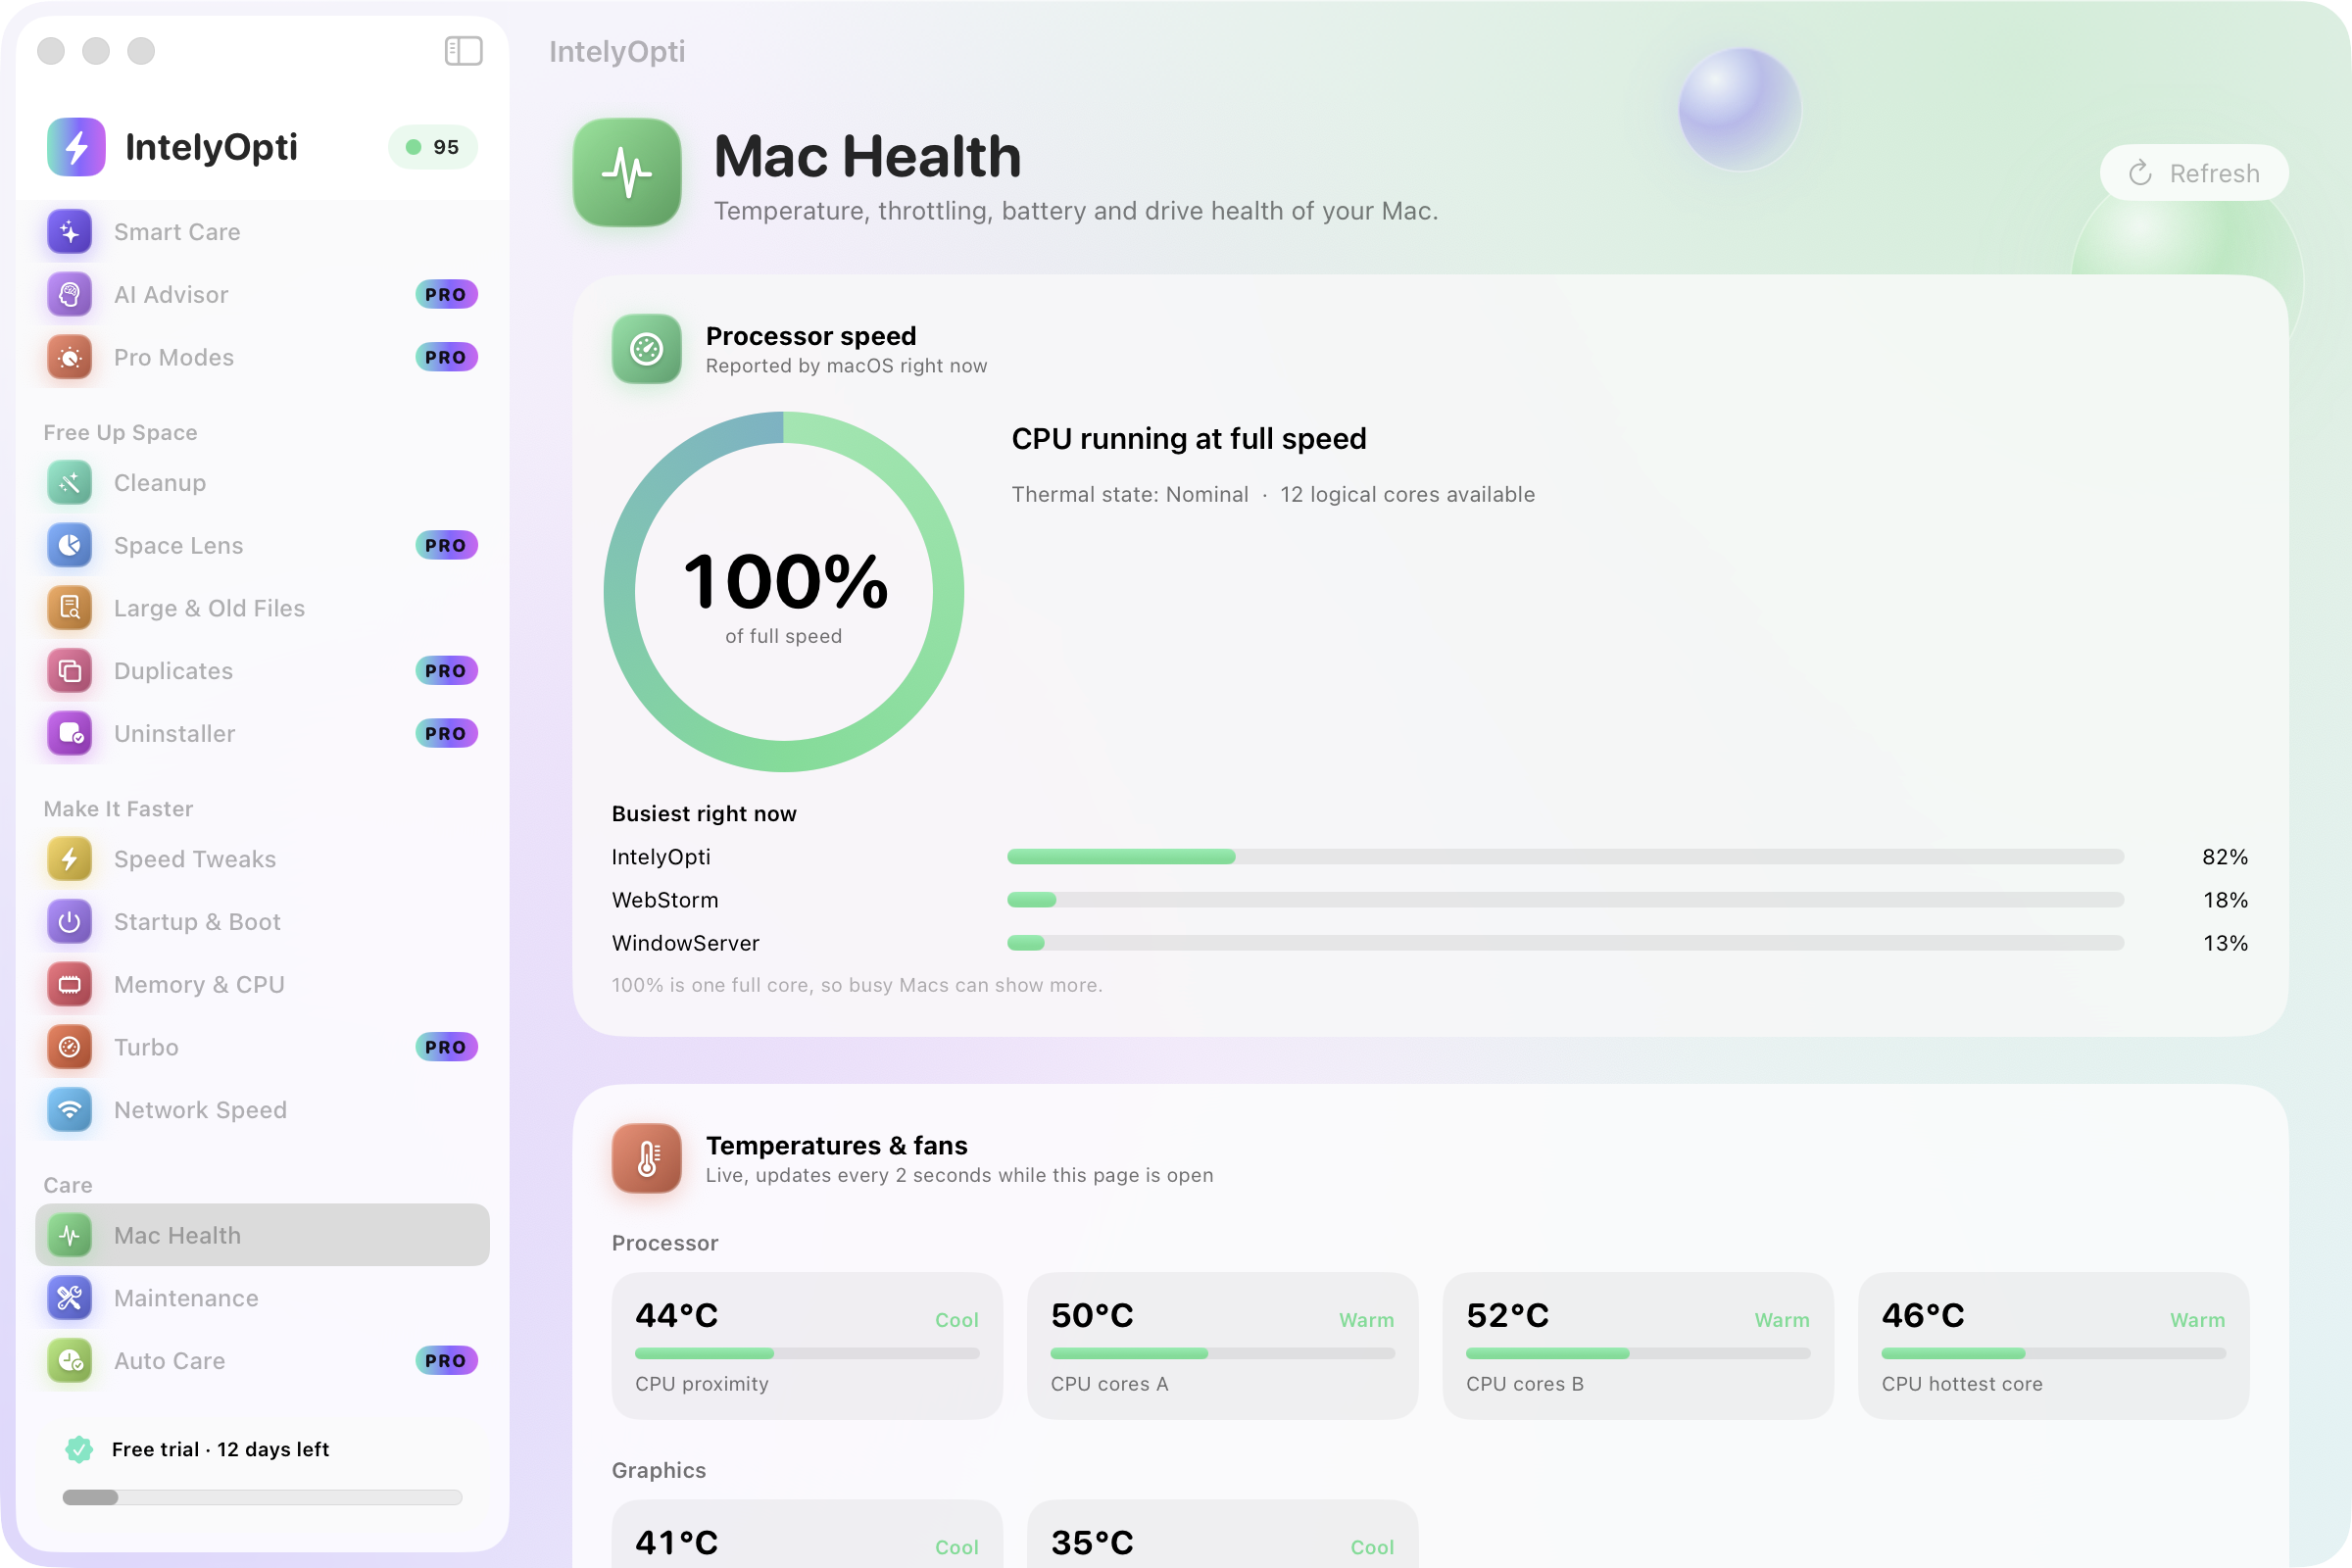Open the Auto Care icon
This screenshot has width=2352, height=1568.
pos(70,1361)
